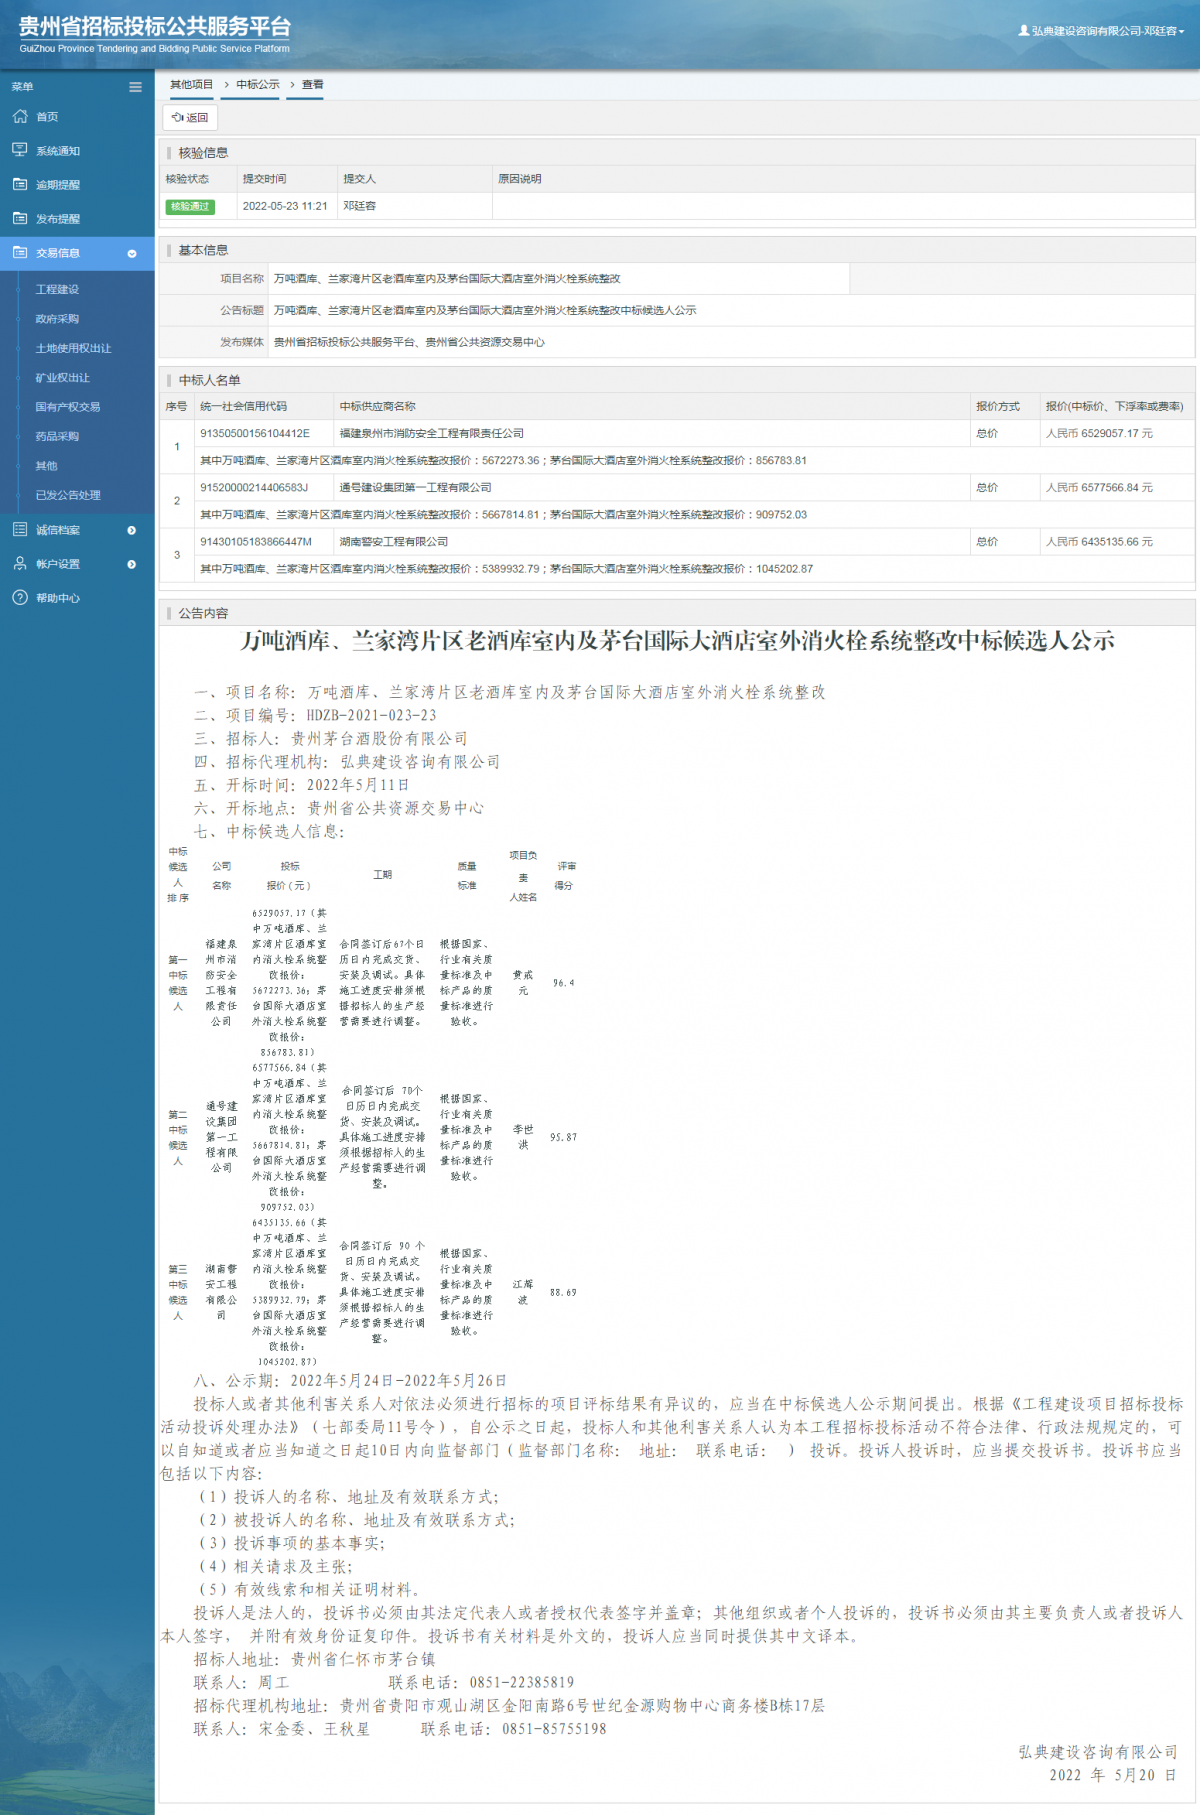Click submitter name 邓廷容 in table
The width and height of the screenshot is (1200, 1815).
(x=360, y=206)
